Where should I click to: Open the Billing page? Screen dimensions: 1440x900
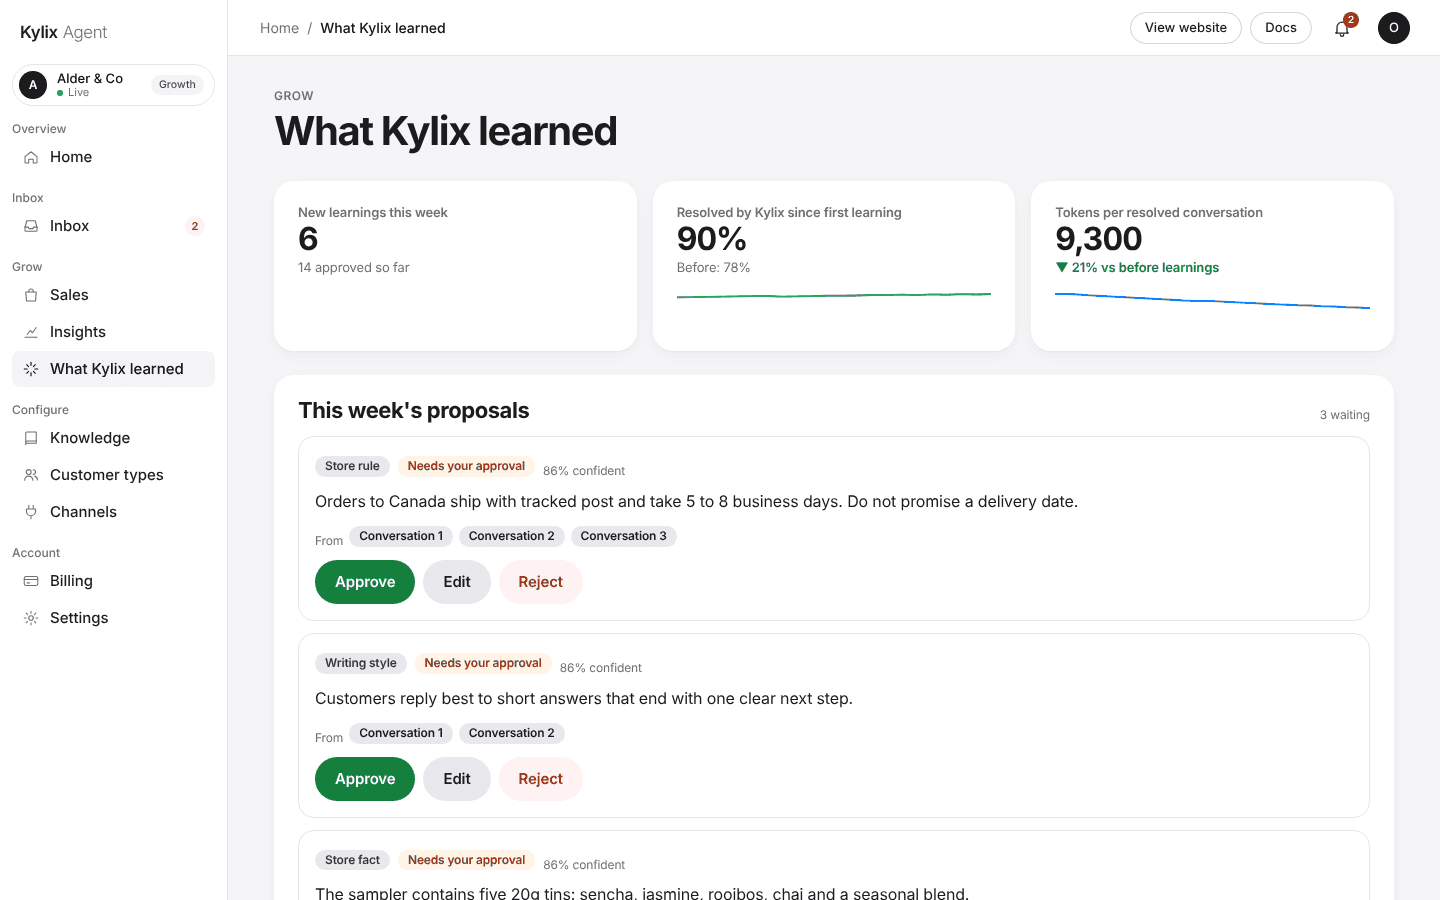(113, 581)
